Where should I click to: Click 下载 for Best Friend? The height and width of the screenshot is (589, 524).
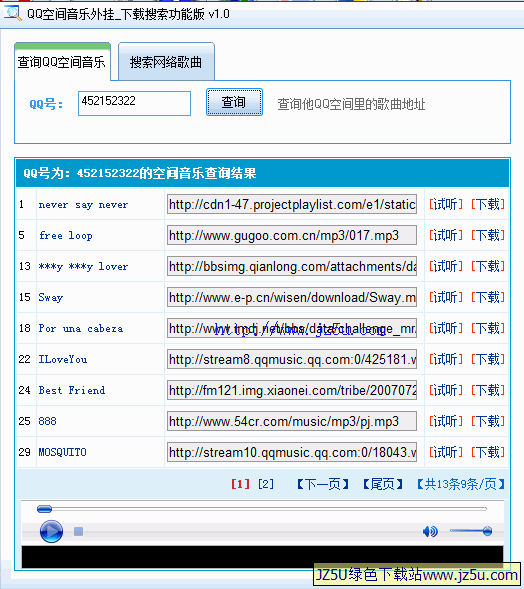[488, 390]
